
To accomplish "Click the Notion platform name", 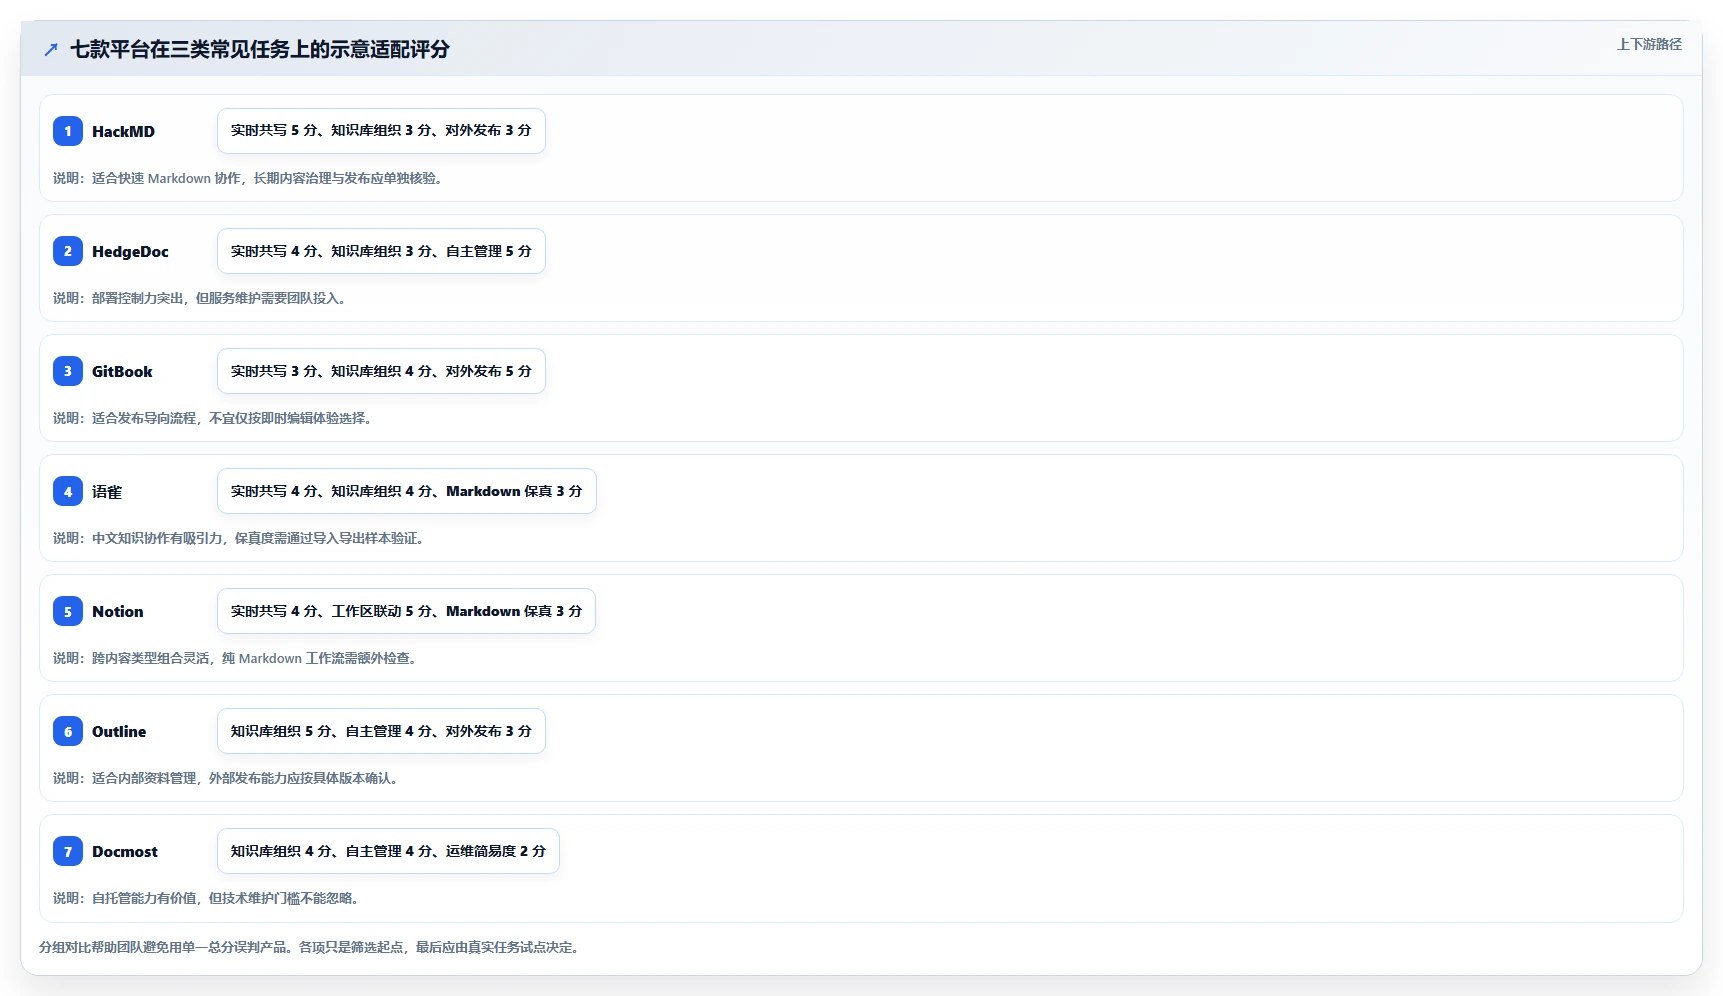I will coord(117,611).
